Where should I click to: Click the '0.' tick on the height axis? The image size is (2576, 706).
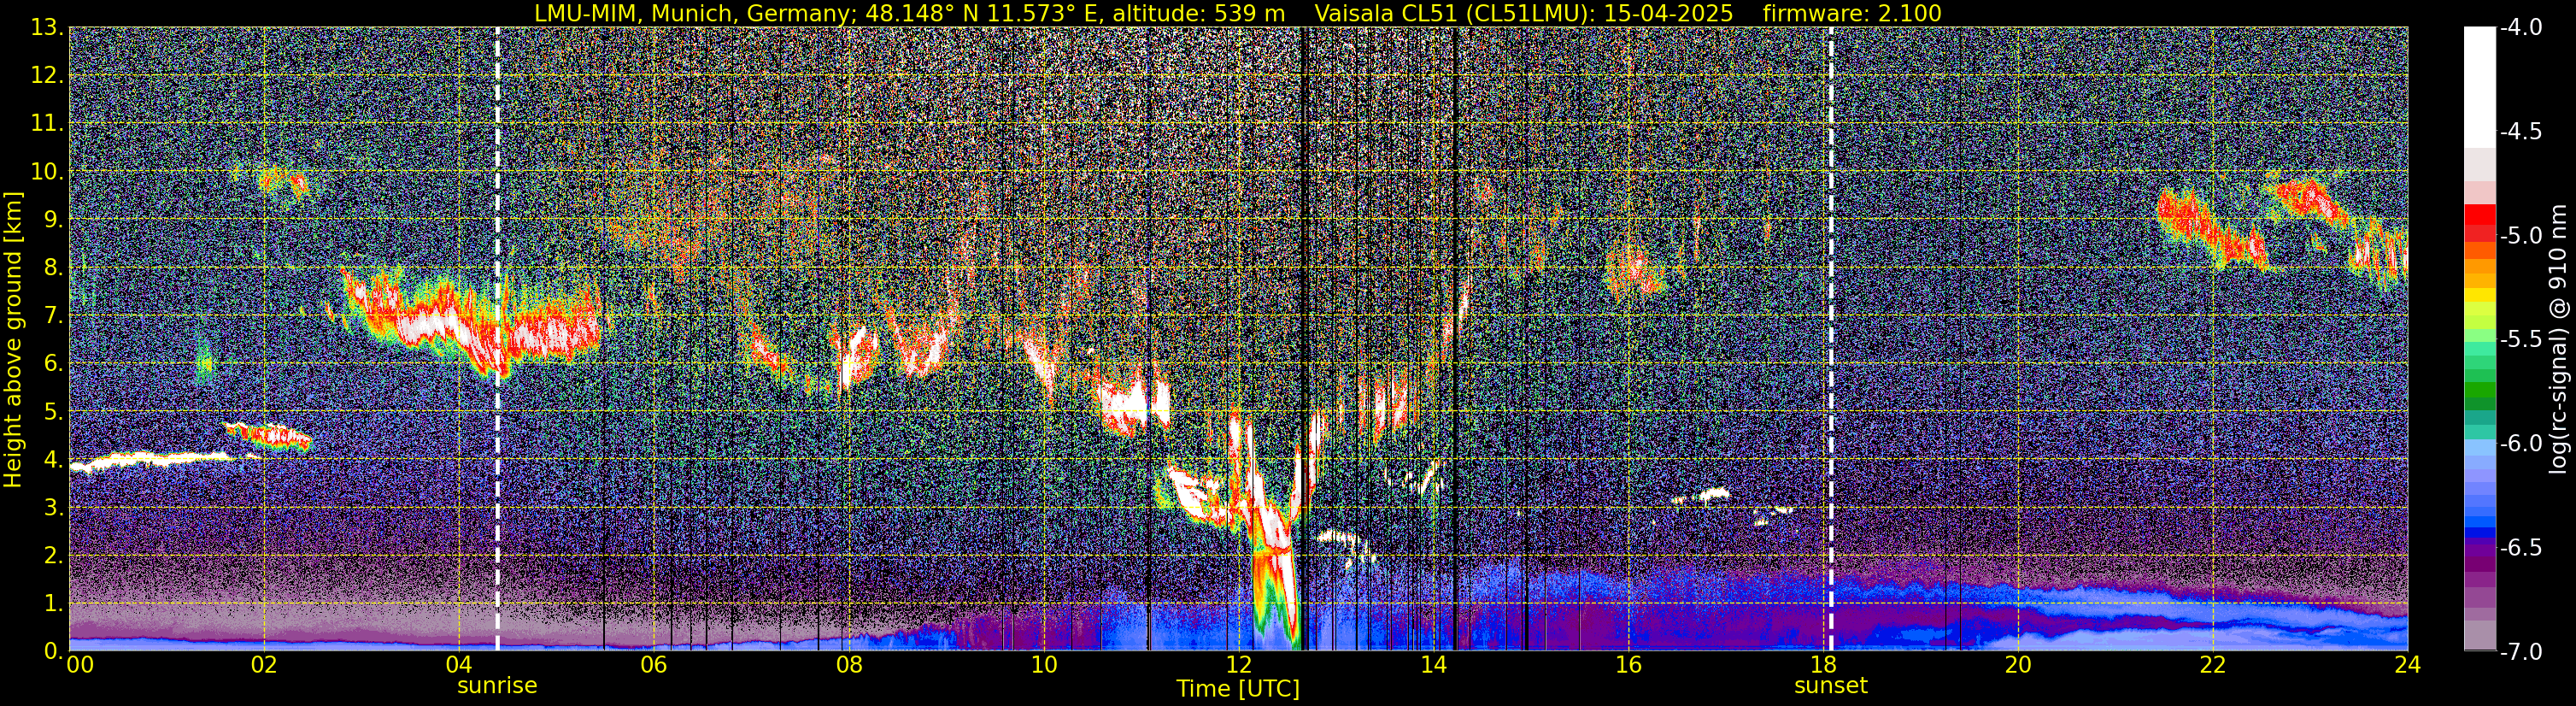54,651
